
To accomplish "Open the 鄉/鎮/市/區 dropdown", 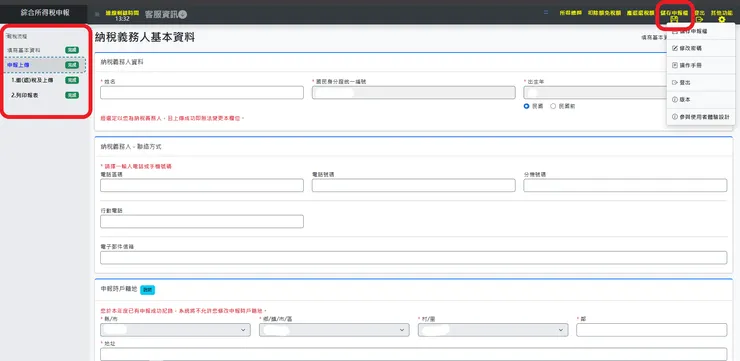I will pos(334,330).
